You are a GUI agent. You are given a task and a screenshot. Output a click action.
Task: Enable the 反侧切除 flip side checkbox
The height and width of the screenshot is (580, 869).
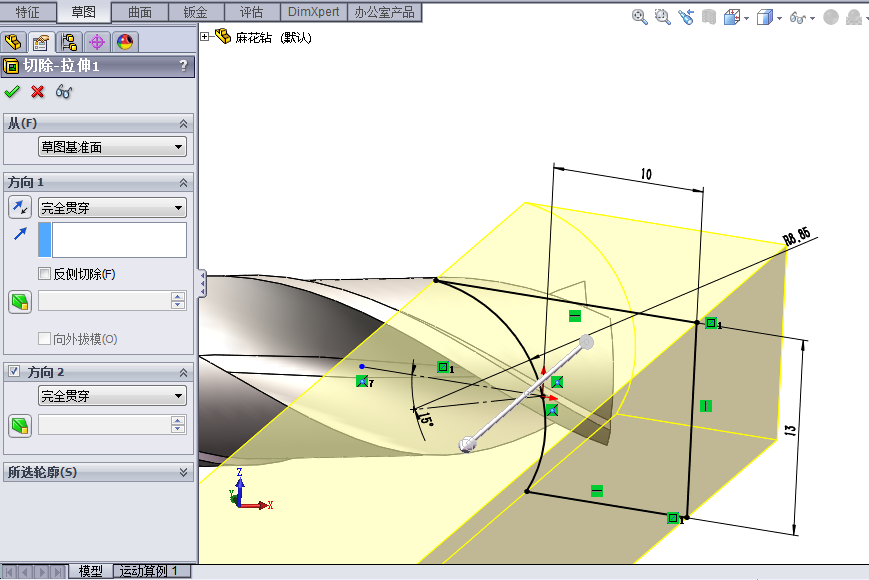pyautogui.click(x=44, y=274)
